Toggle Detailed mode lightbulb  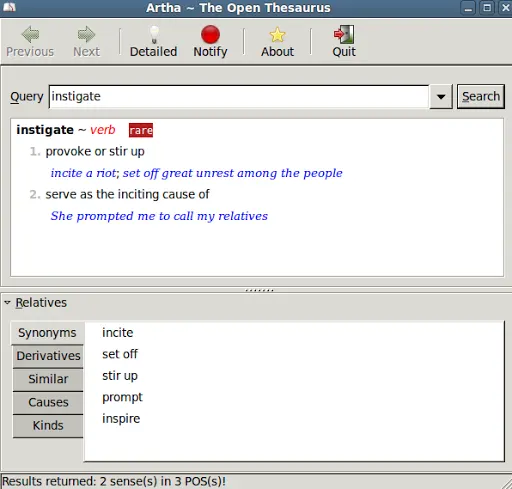tap(153, 42)
